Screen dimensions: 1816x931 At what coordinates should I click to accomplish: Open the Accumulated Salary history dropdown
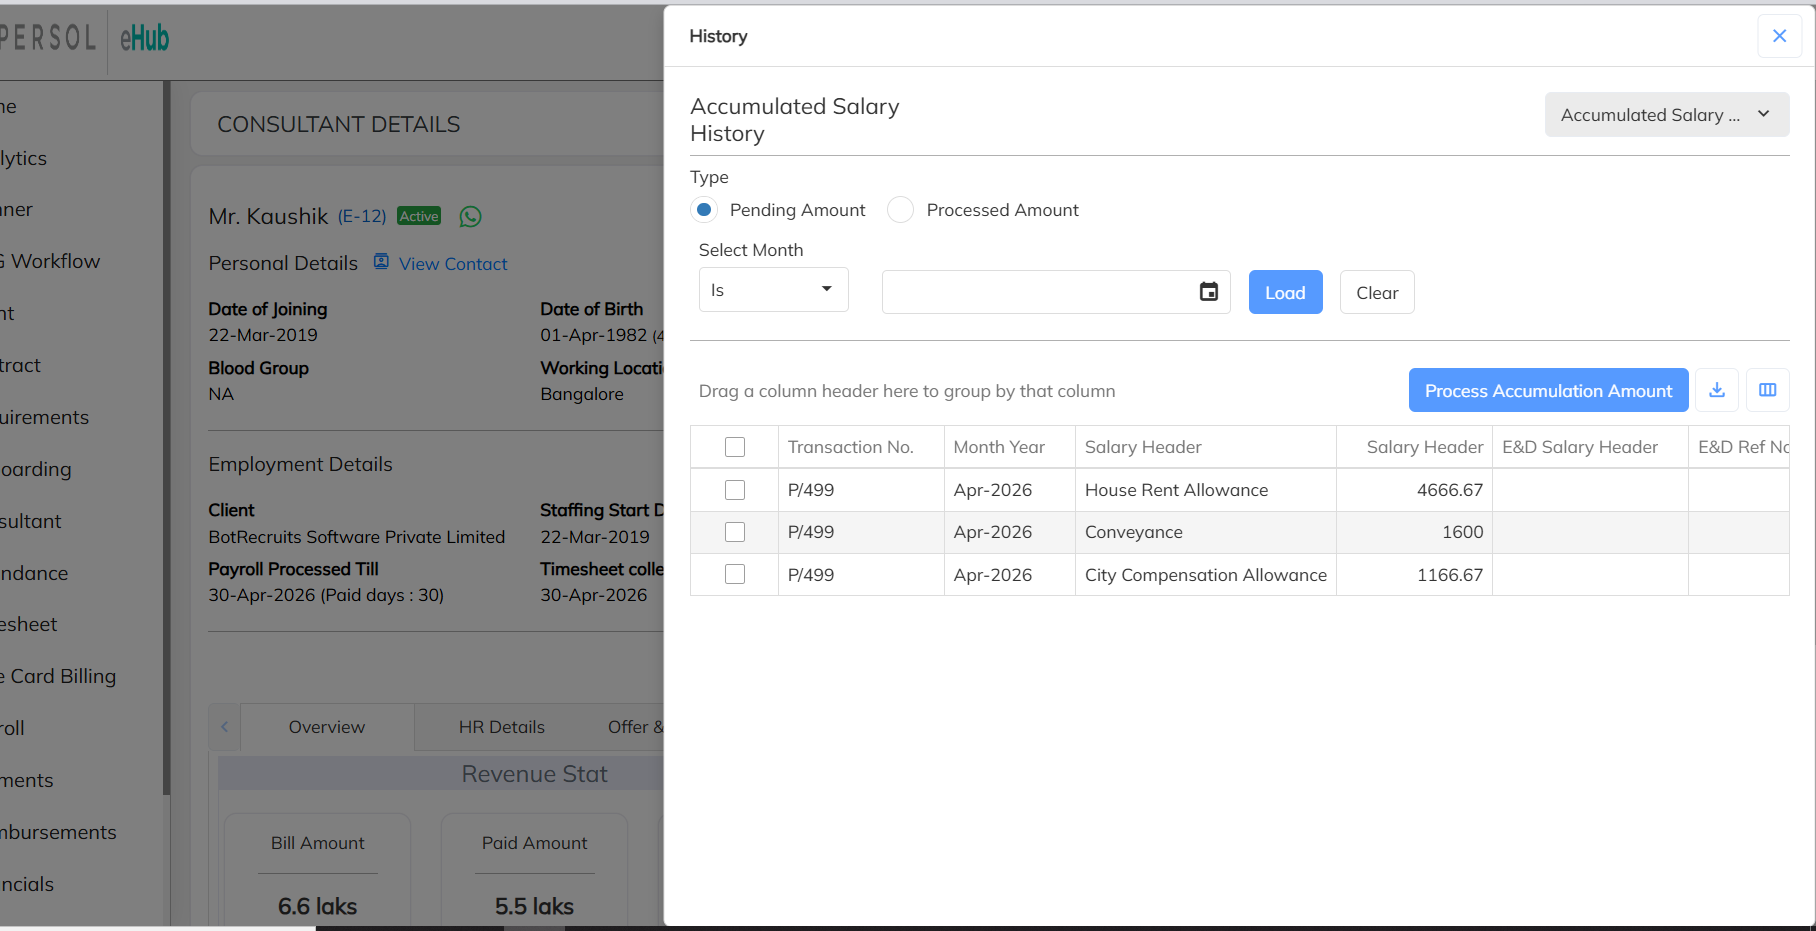click(x=1666, y=115)
